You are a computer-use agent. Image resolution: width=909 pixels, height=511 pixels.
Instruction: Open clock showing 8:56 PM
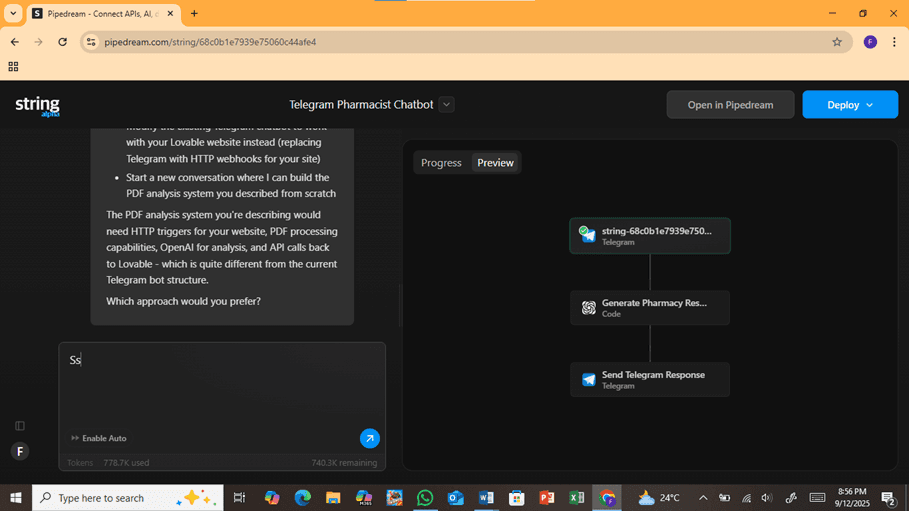click(x=852, y=498)
